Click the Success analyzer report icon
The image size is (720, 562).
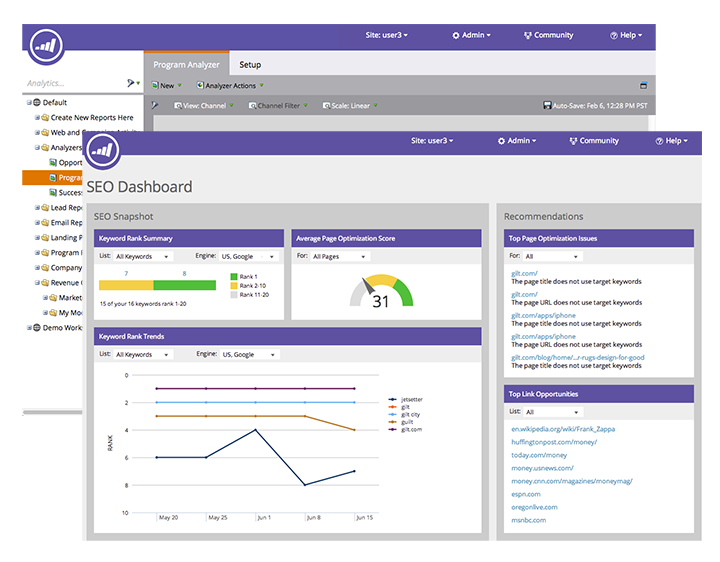pyautogui.click(x=53, y=192)
